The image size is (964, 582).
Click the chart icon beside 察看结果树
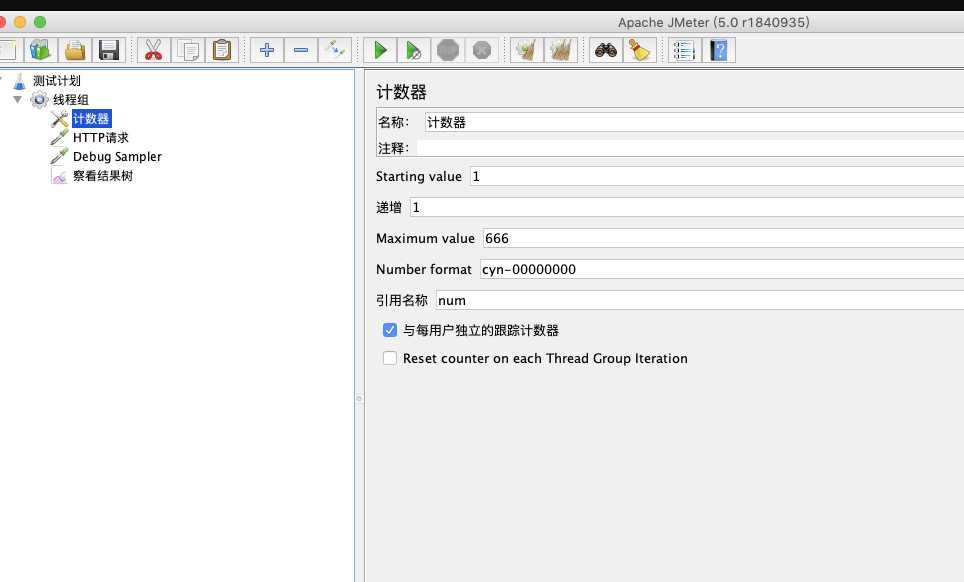point(59,176)
